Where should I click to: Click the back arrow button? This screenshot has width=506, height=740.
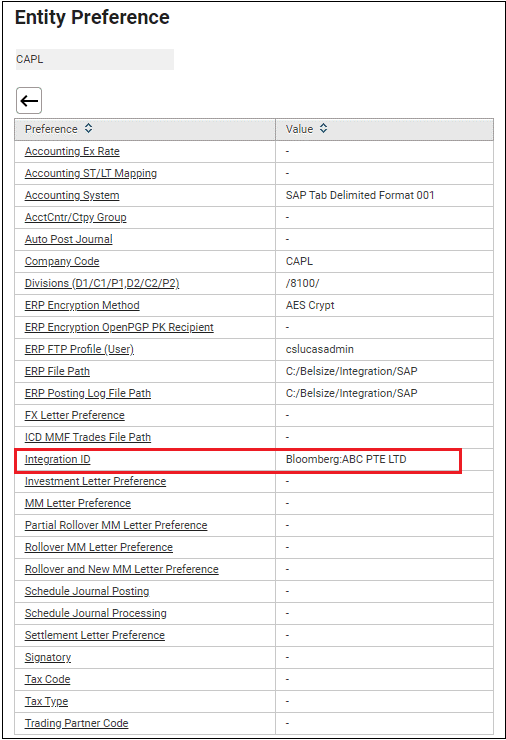(29, 101)
